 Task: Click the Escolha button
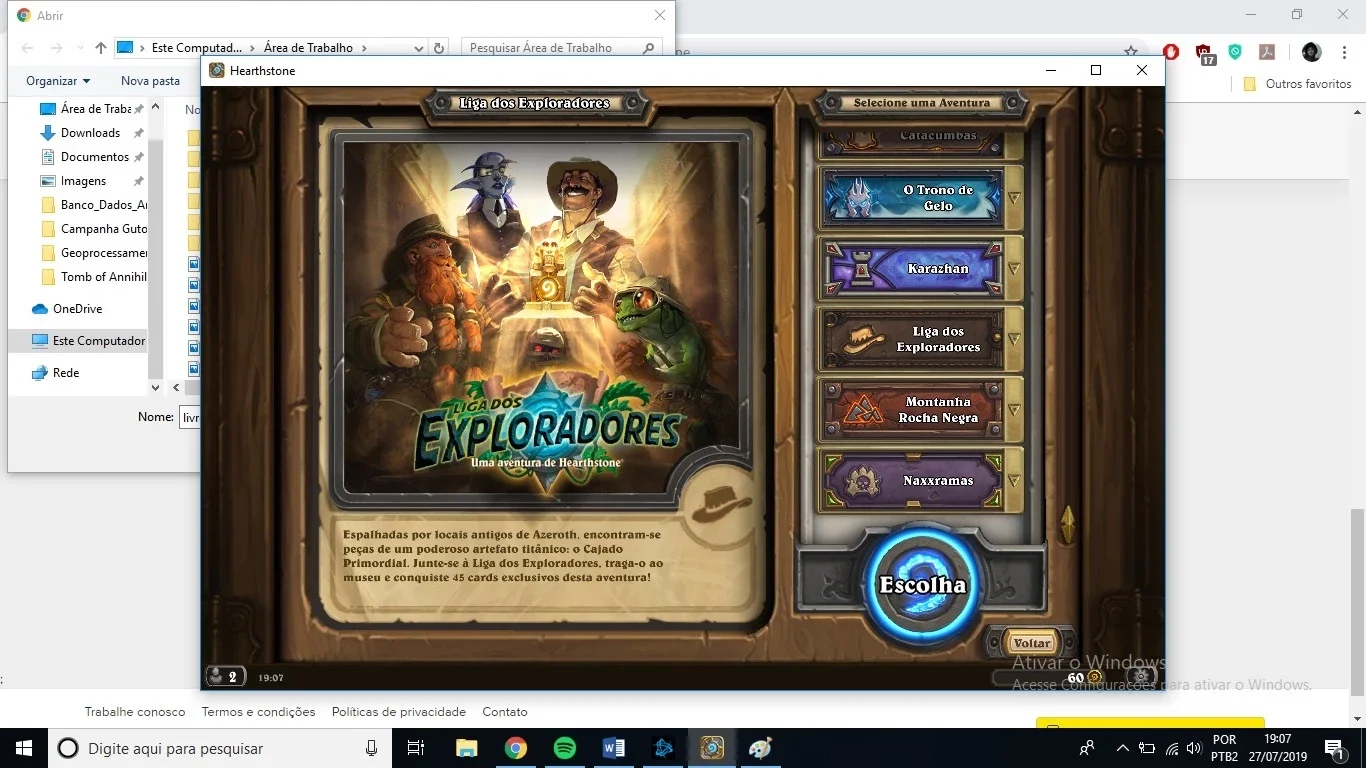click(x=922, y=585)
